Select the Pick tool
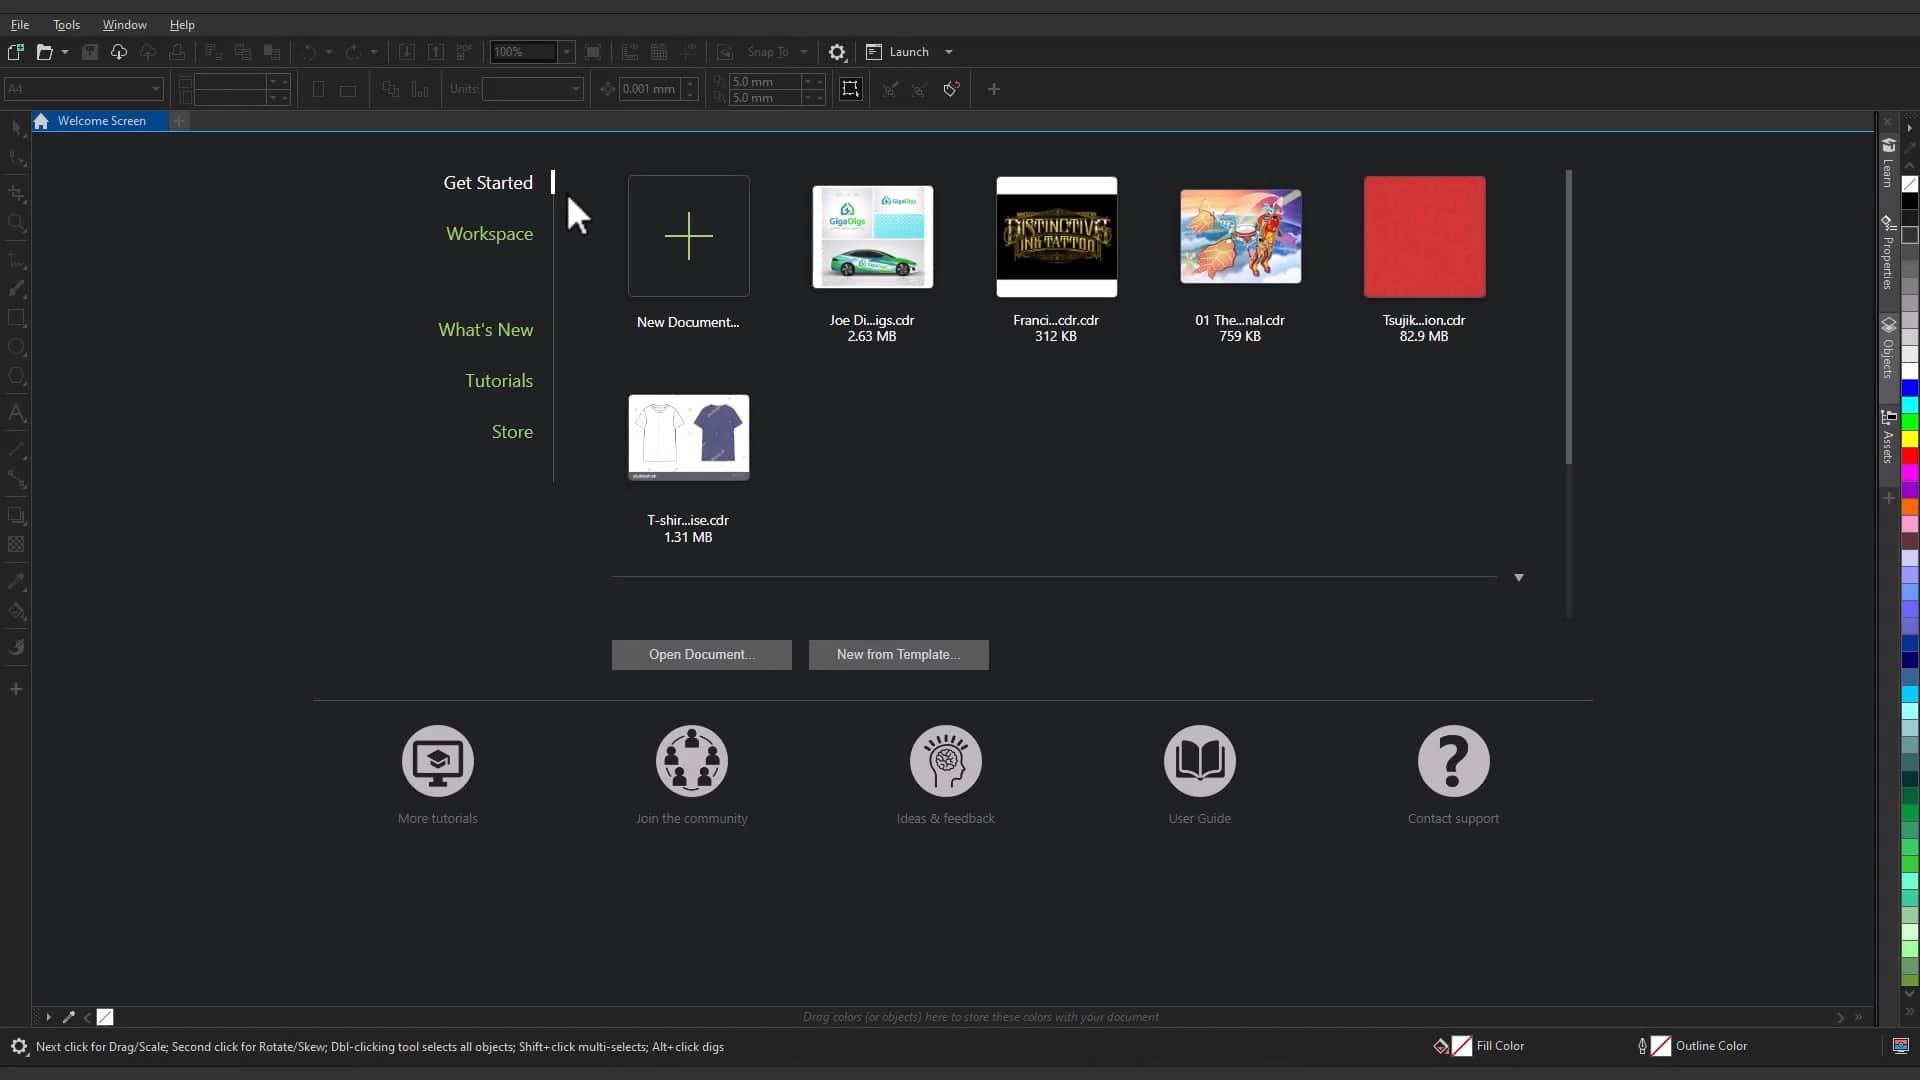Viewport: 1920px width, 1080px height. (x=16, y=127)
